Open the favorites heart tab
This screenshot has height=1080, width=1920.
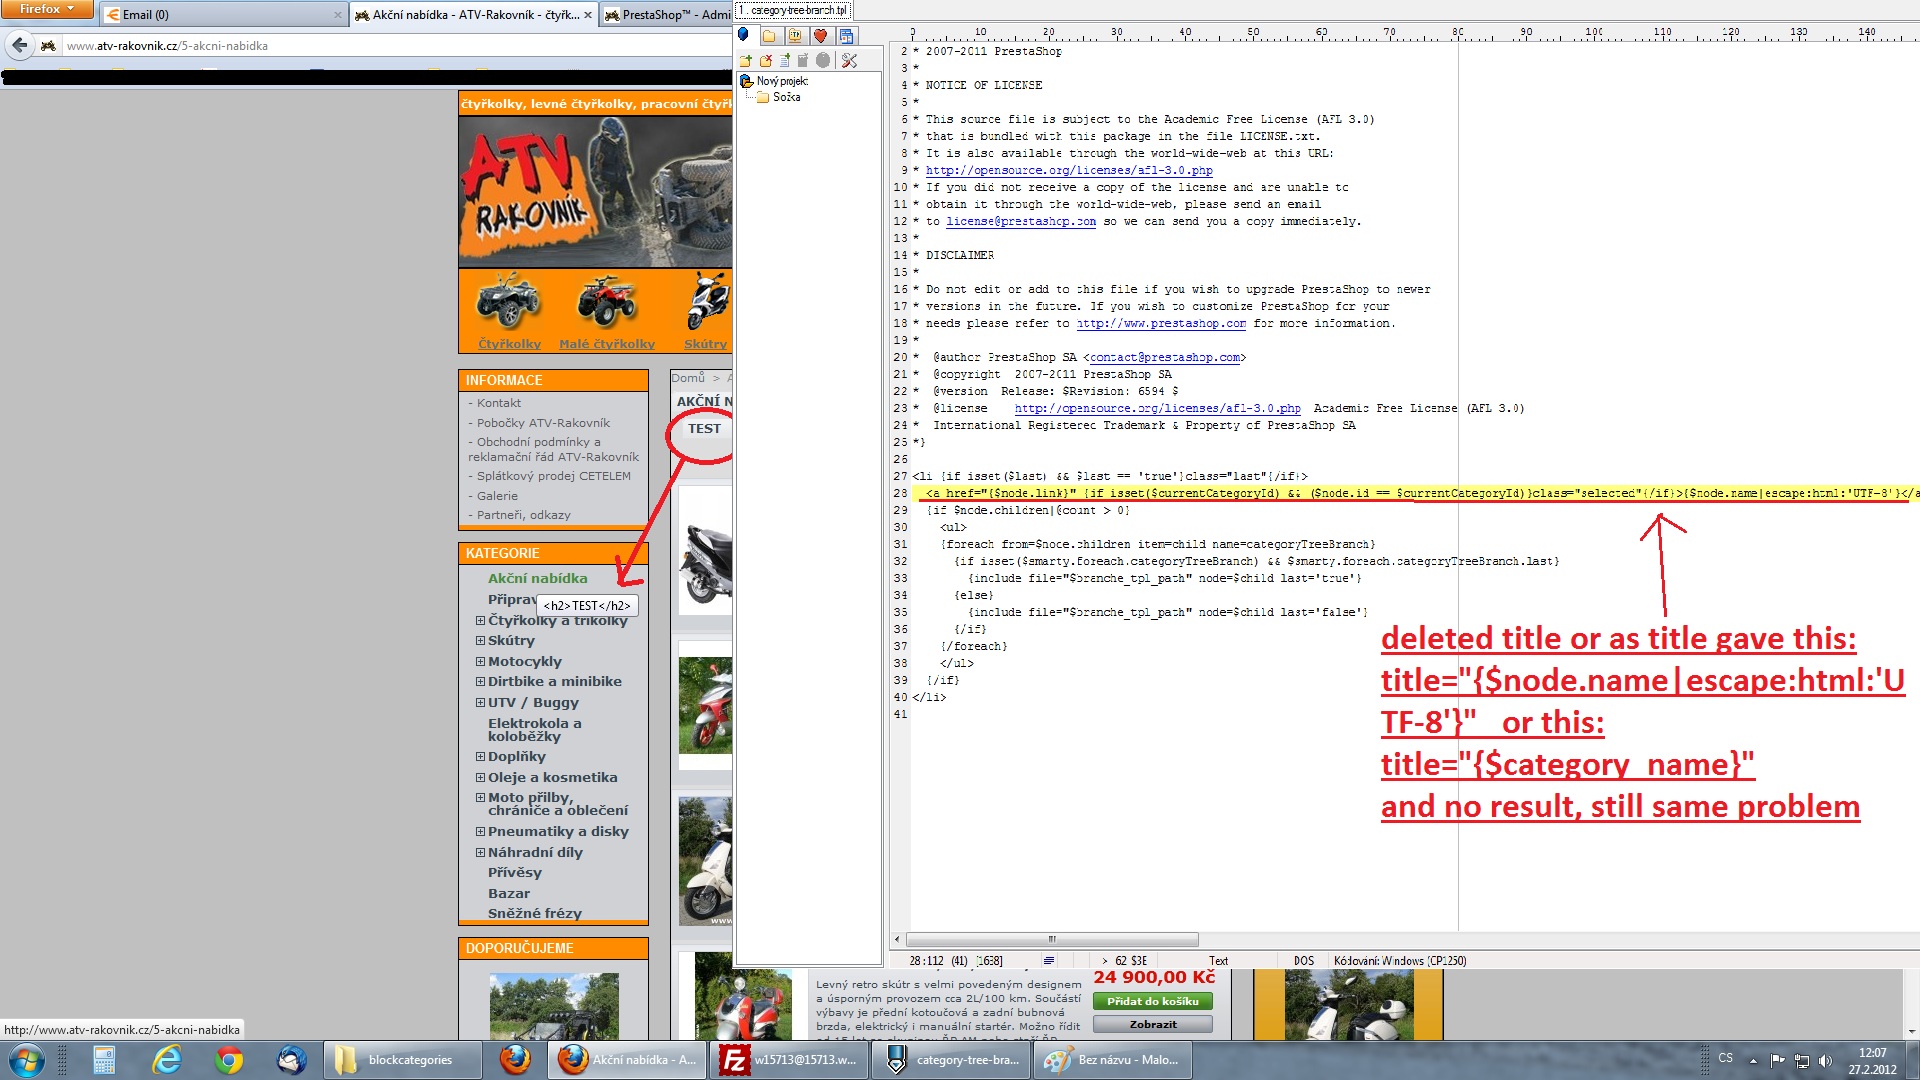(821, 36)
